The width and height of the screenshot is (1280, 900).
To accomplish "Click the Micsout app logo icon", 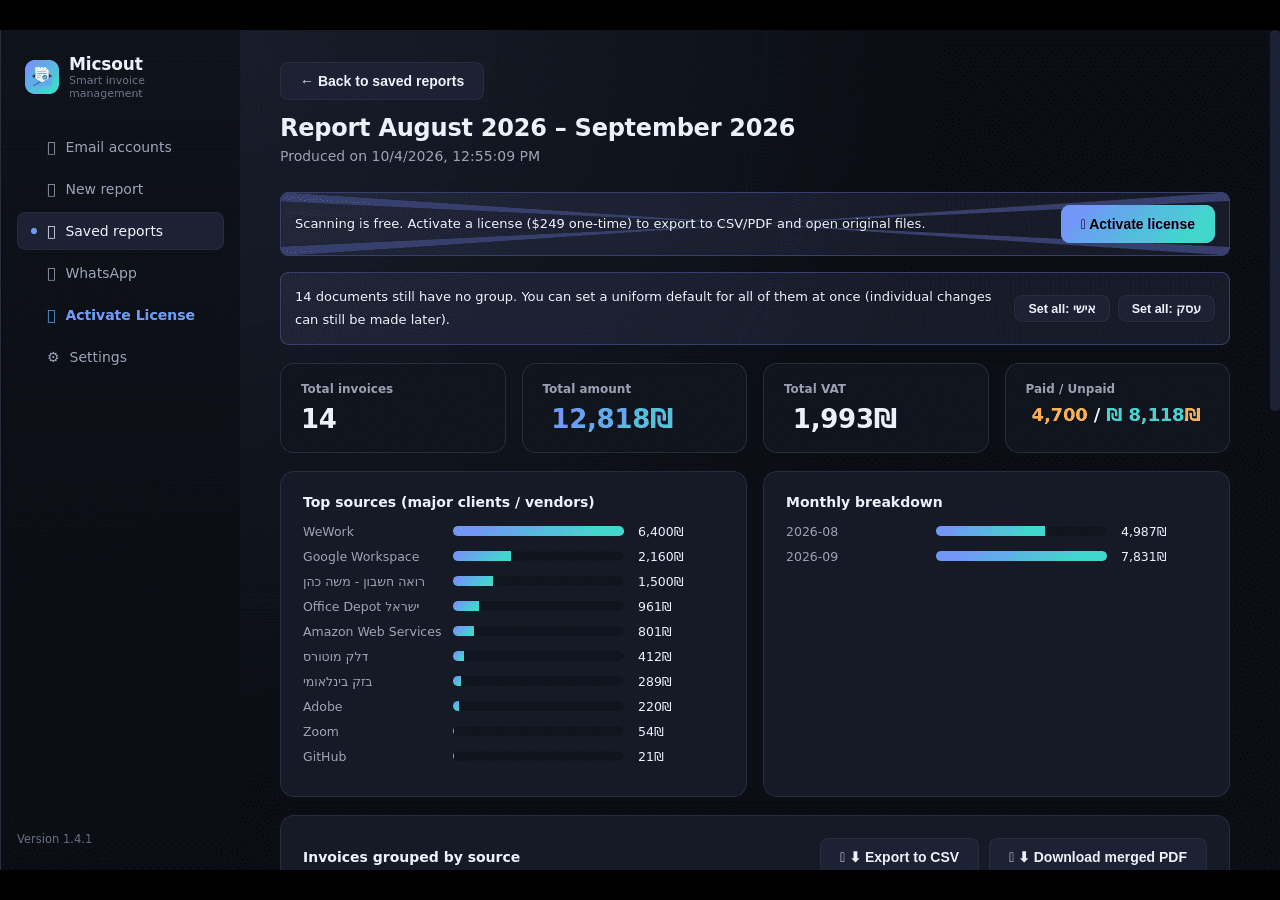I will (x=42, y=77).
